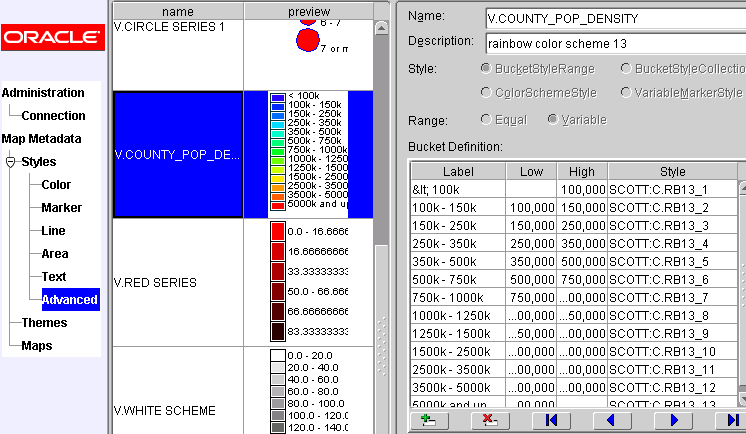Screen dimensions: 746x434
Task: Open the Themes tree item
Action: click(x=44, y=323)
